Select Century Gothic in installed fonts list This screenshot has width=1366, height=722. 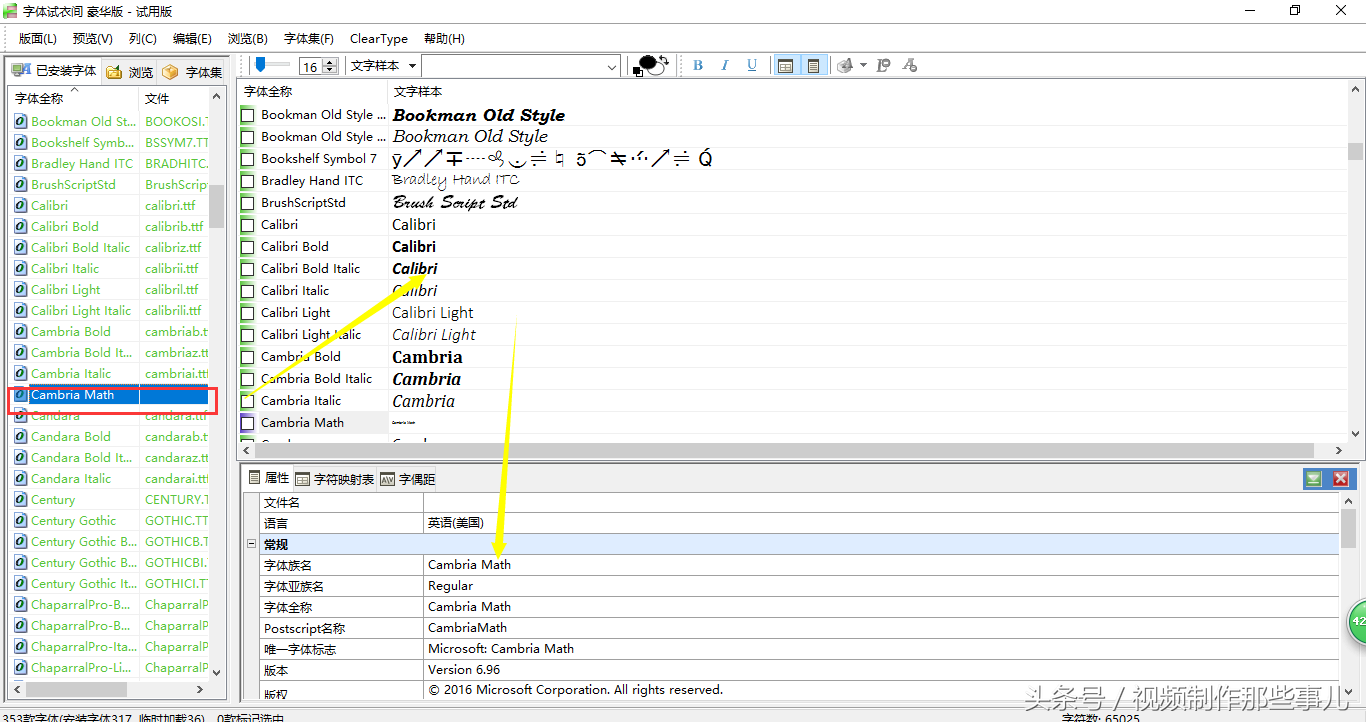(x=73, y=521)
